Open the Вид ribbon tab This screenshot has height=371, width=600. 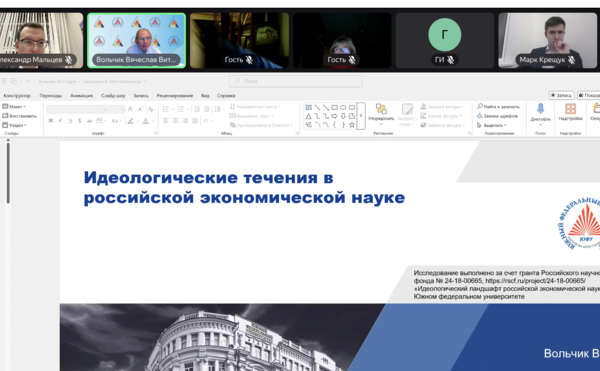[205, 96]
